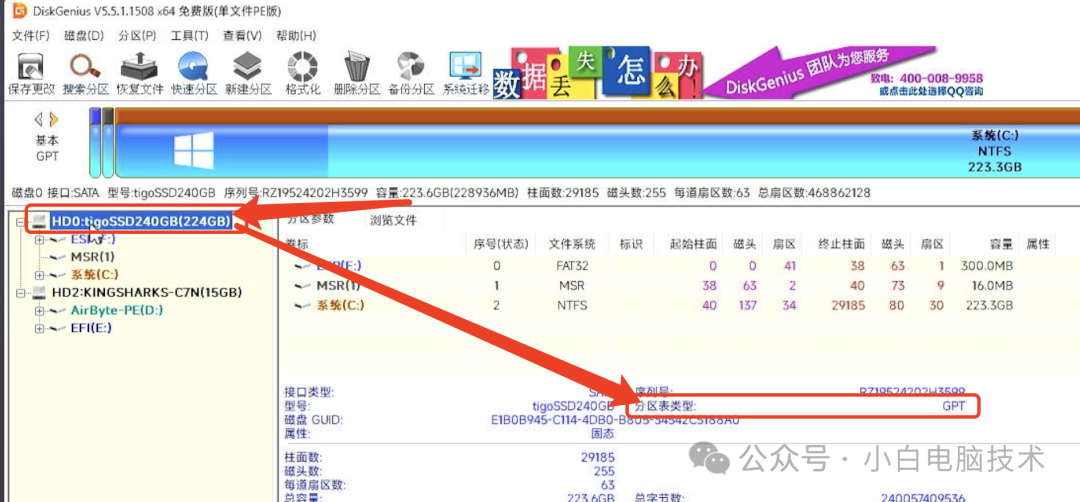Open the 文件(F) menu
Image resolution: width=1080 pixels, height=502 pixels.
(31, 35)
